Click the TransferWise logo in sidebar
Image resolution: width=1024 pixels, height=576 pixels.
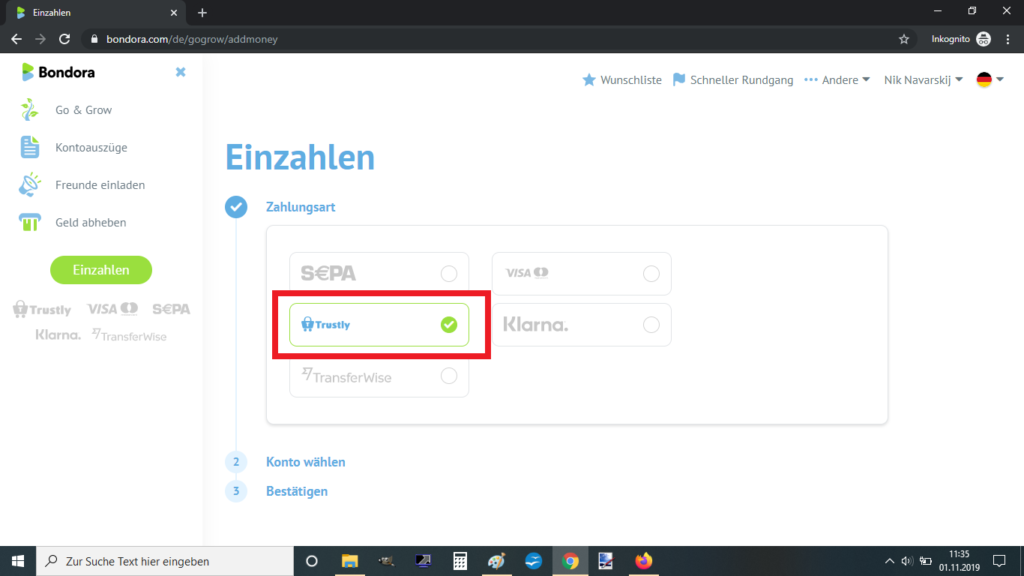click(x=129, y=336)
